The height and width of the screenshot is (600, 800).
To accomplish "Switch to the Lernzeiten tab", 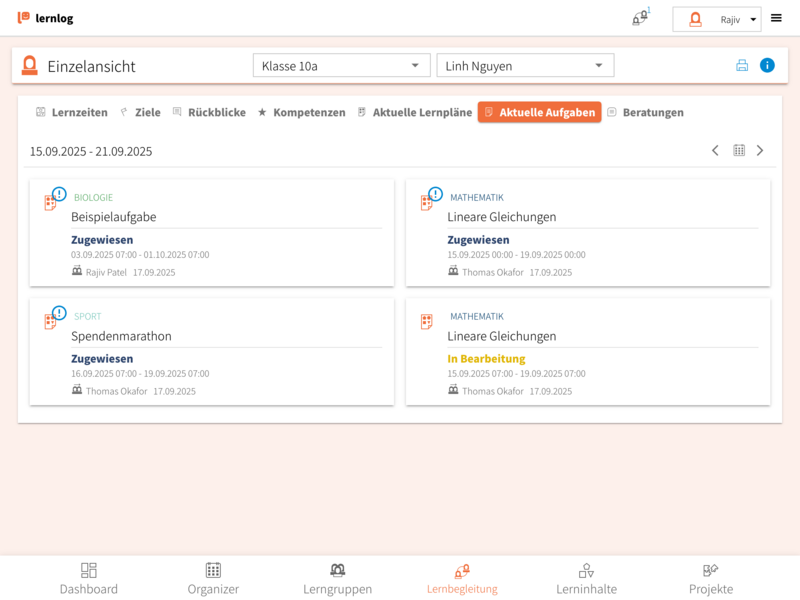I will 71,112.
